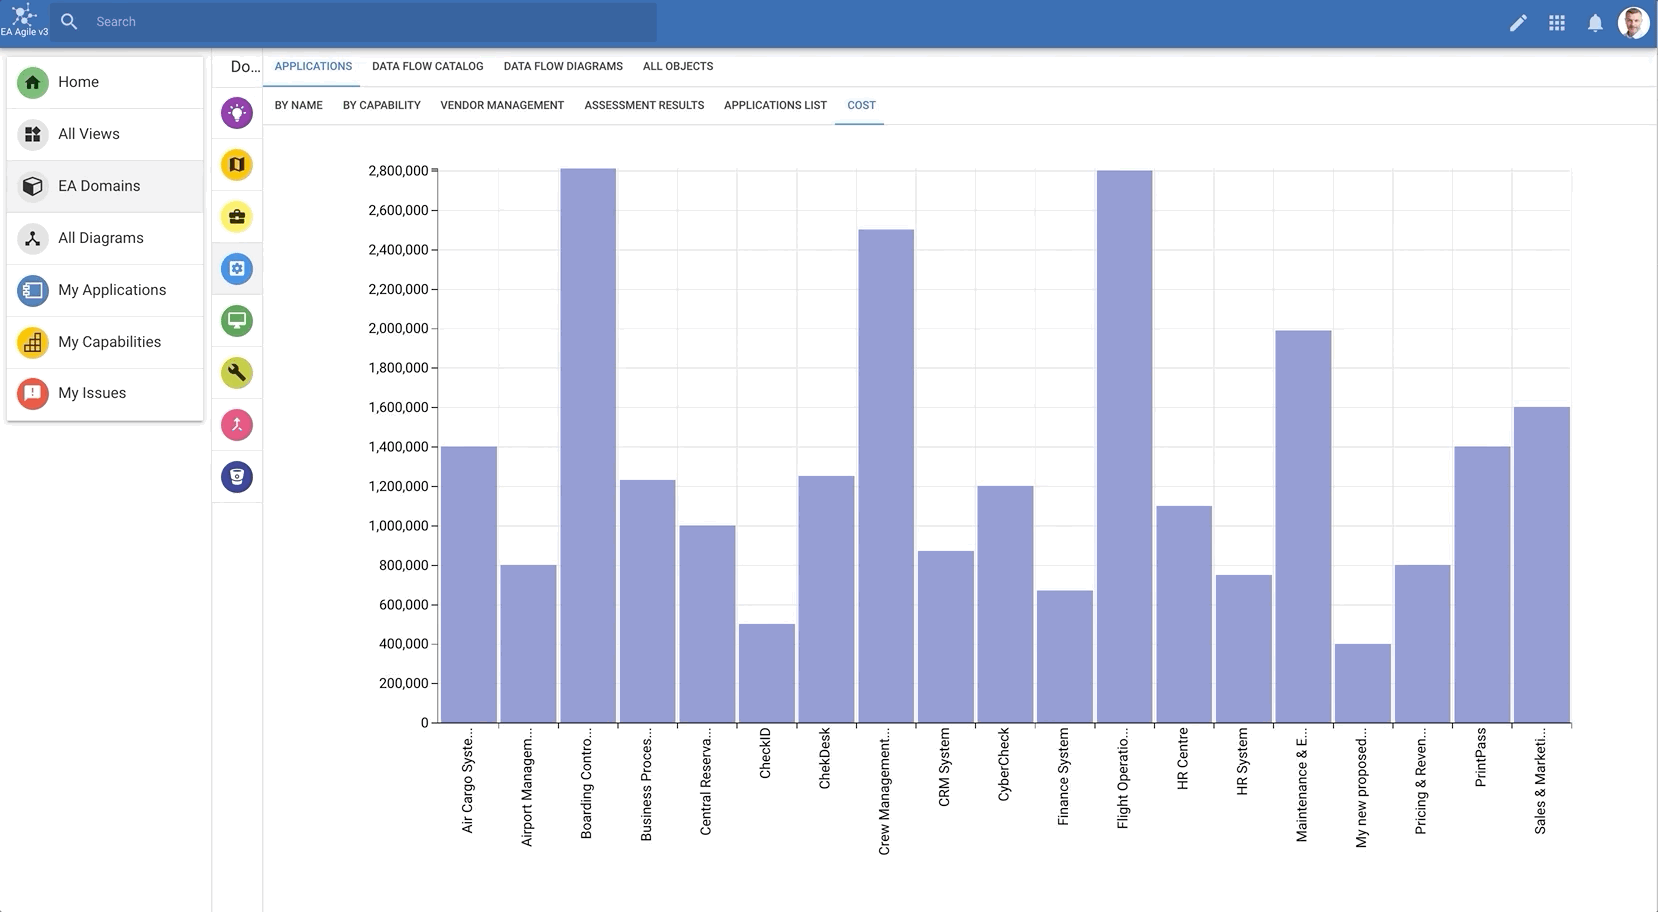
Task: Open My Issues in sidebar
Action: [x=92, y=393]
